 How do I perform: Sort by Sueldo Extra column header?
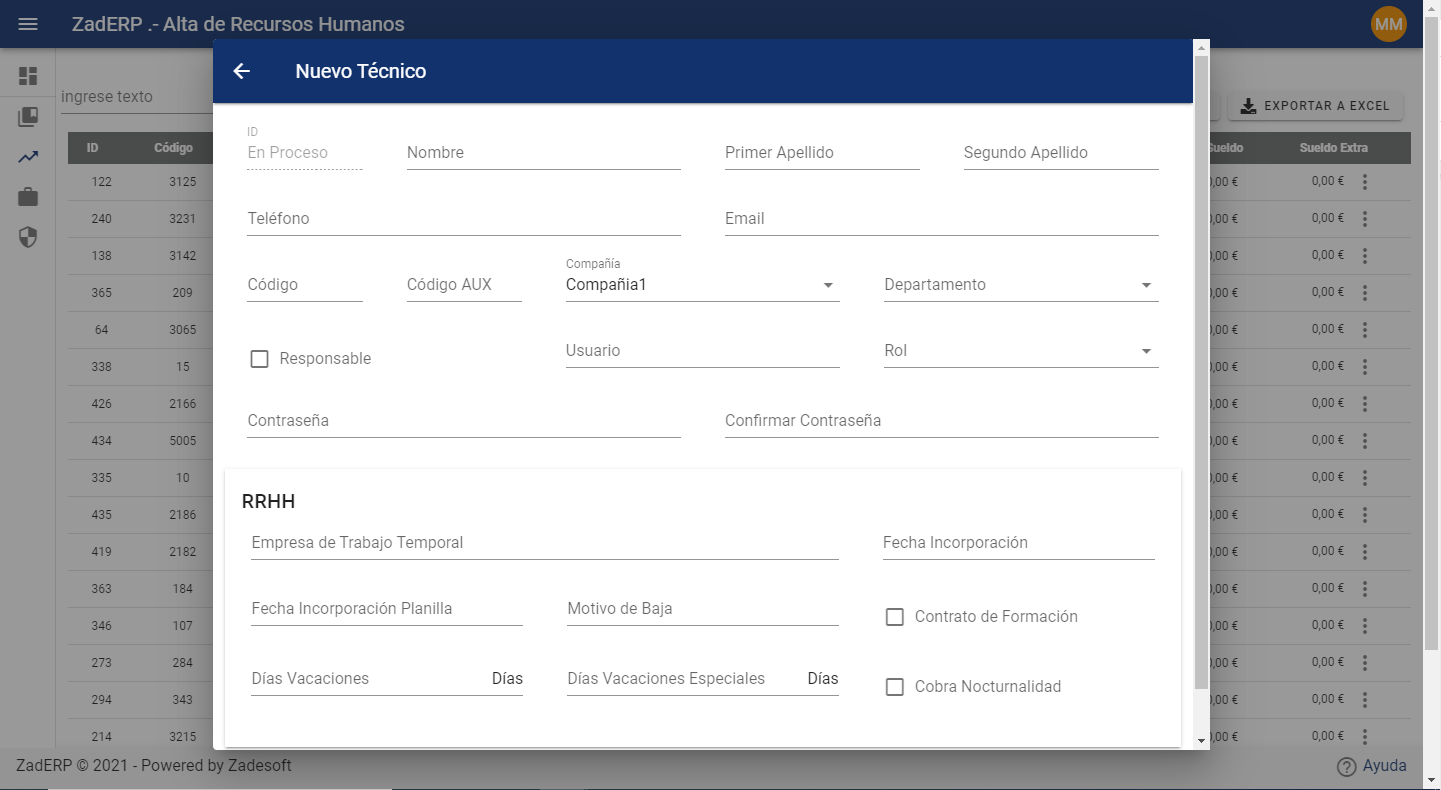coord(1333,148)
